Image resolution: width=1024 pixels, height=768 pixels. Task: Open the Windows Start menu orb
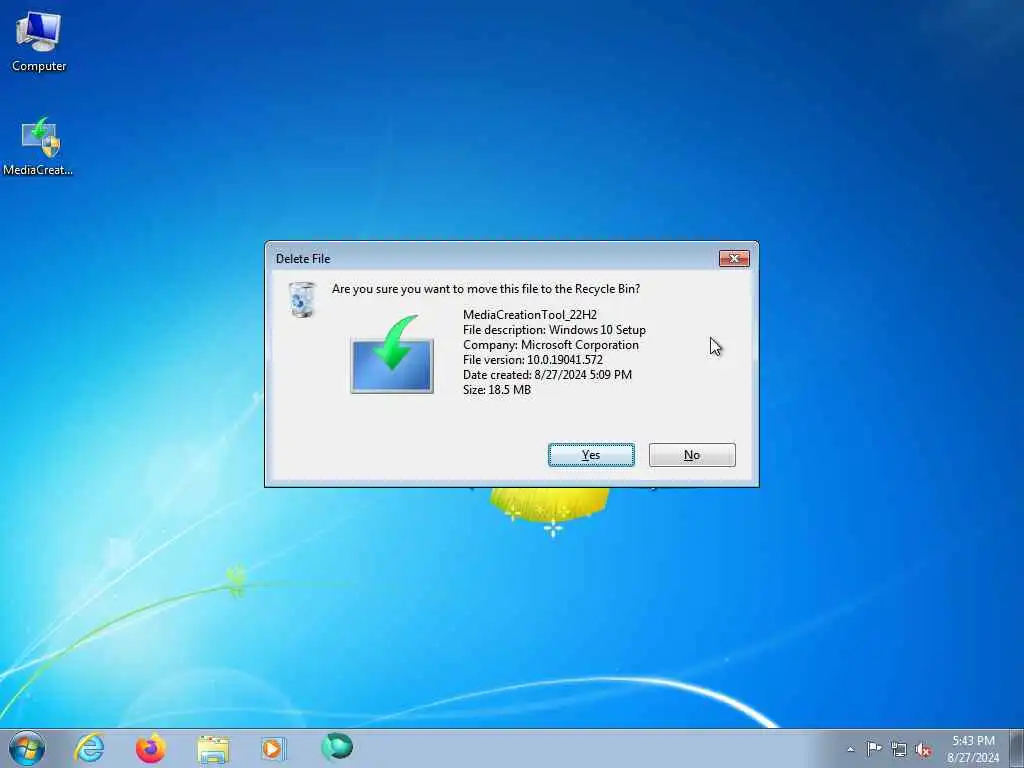[x=27, y=748]
